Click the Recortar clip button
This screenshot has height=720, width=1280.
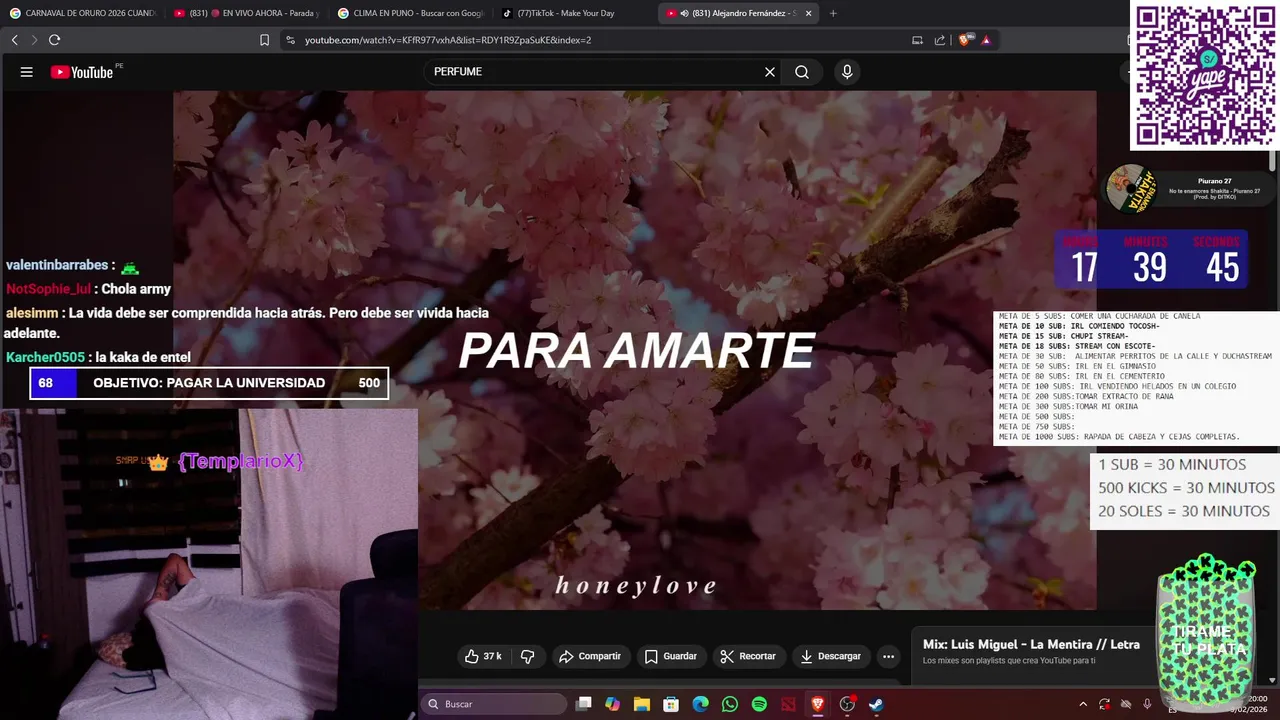coord(748,656)
